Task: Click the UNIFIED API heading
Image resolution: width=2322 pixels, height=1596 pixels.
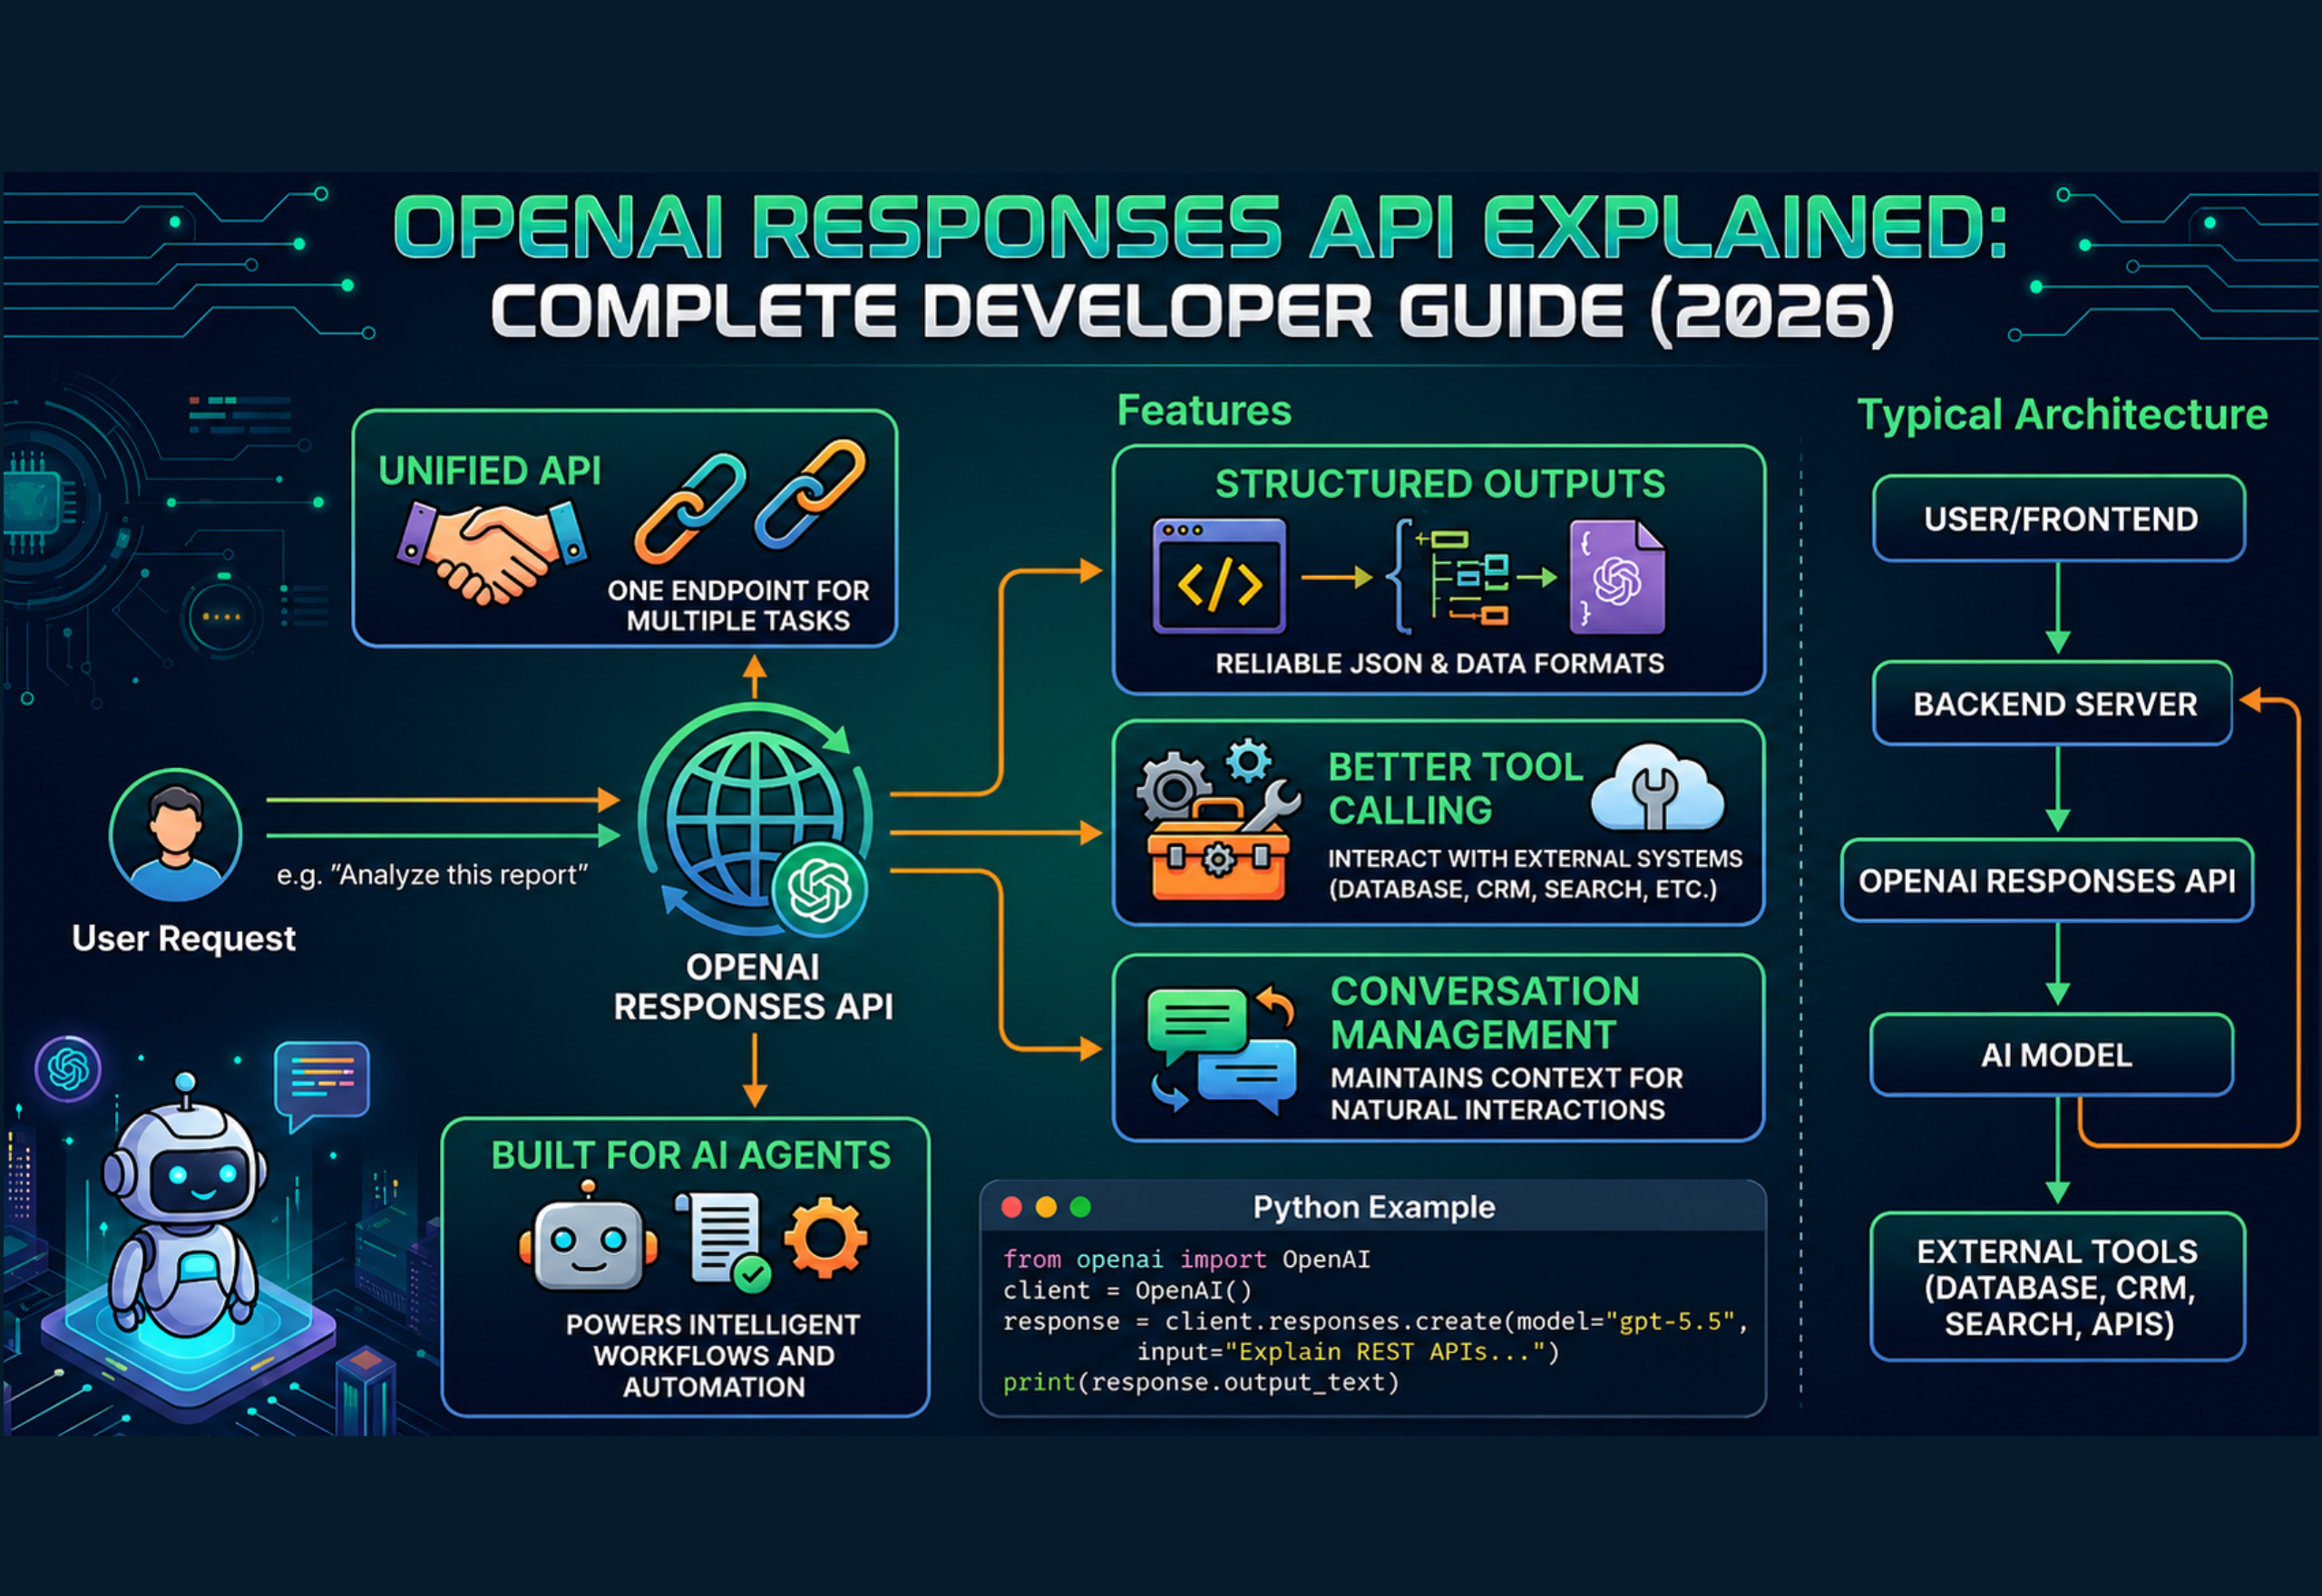Action: [x=490, y=470]
